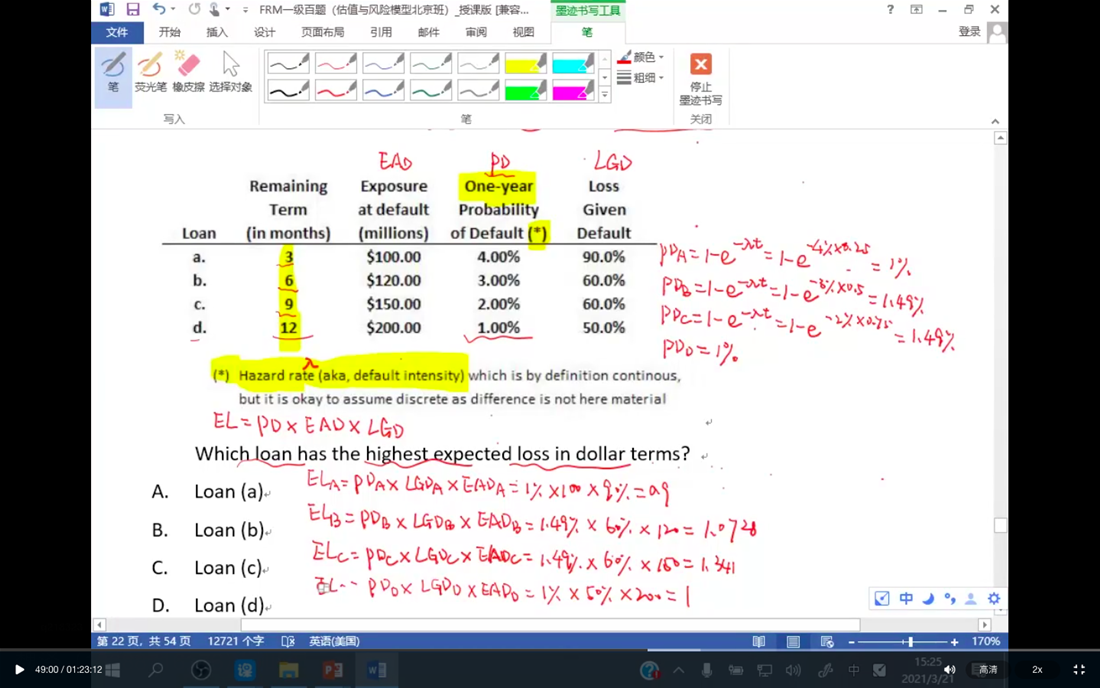Pick the thick dark green pen swatch
The height and width of the screenshot is (688, 1100).
point(431,90)
